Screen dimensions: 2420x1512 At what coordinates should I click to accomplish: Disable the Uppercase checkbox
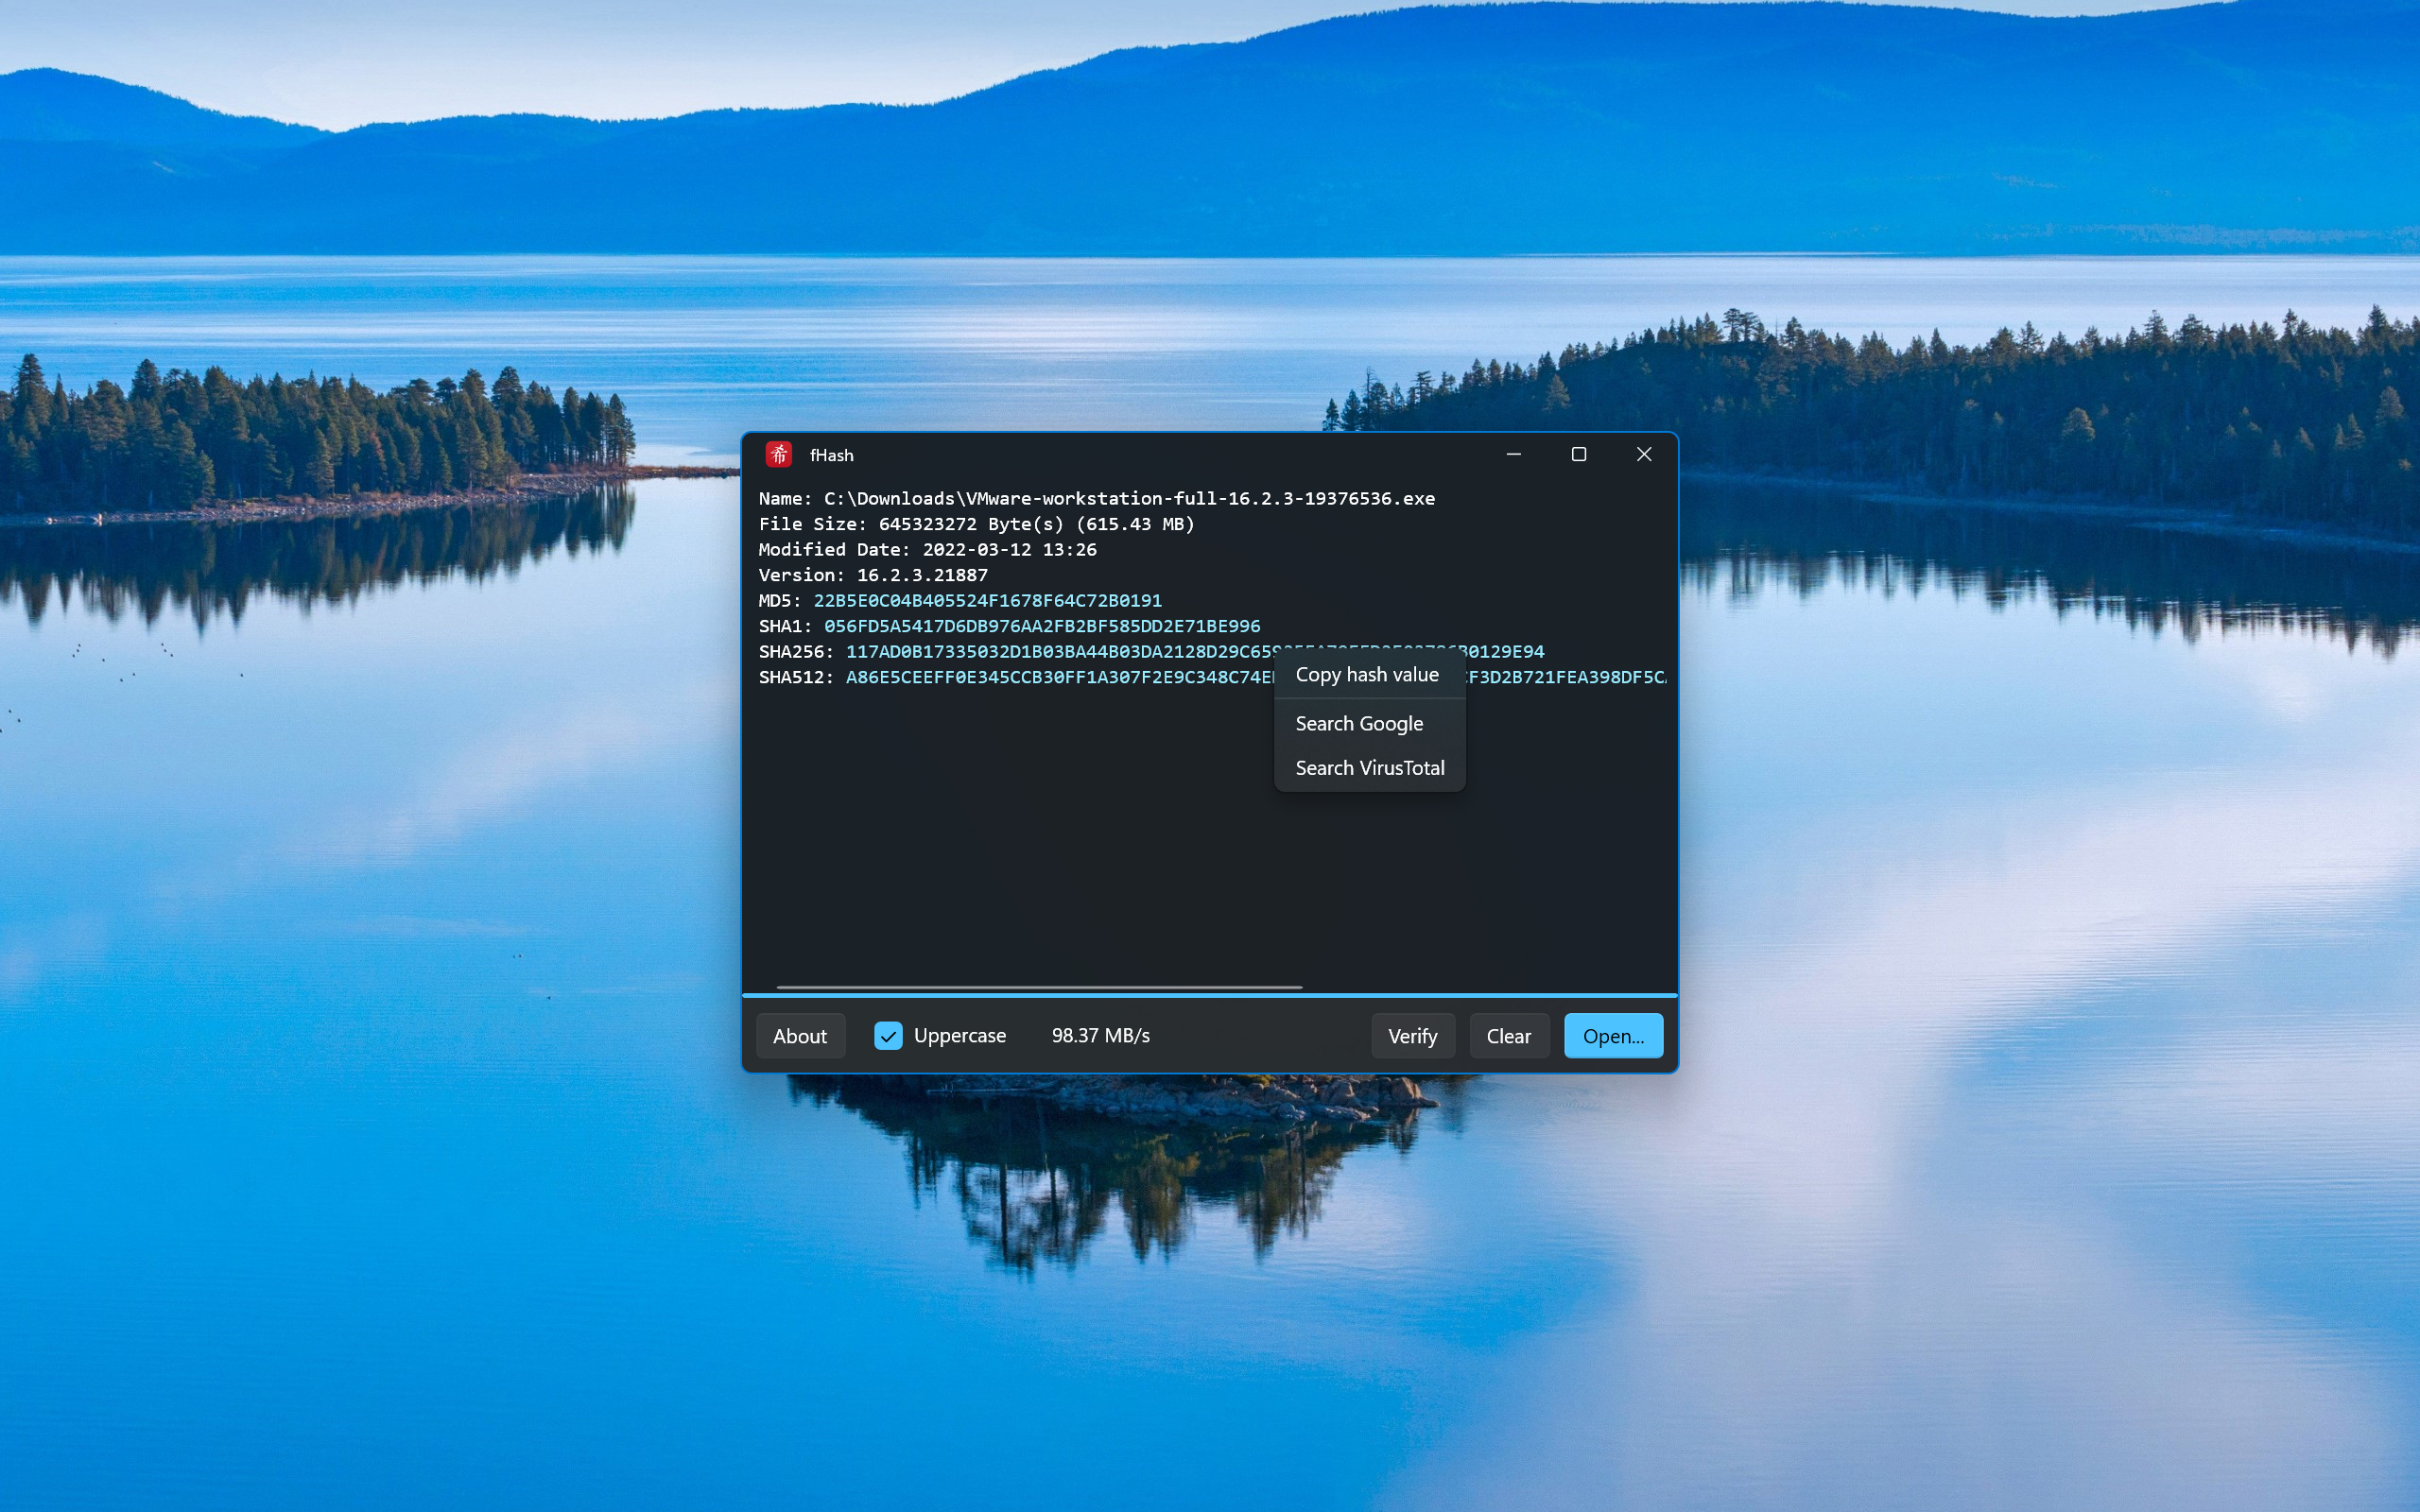coord(888,1035)
